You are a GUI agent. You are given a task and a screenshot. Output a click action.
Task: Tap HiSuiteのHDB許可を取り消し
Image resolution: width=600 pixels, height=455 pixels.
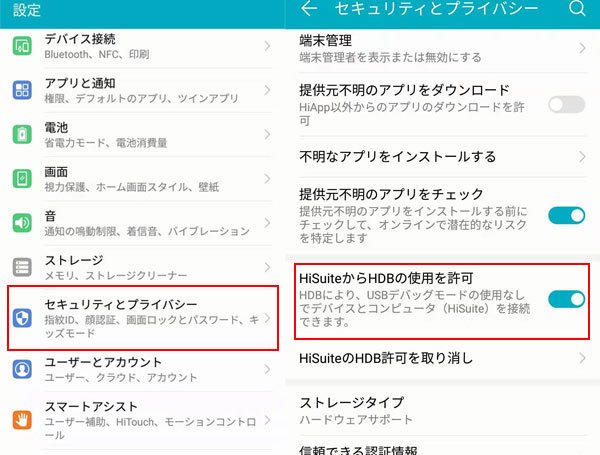(442, 358)
